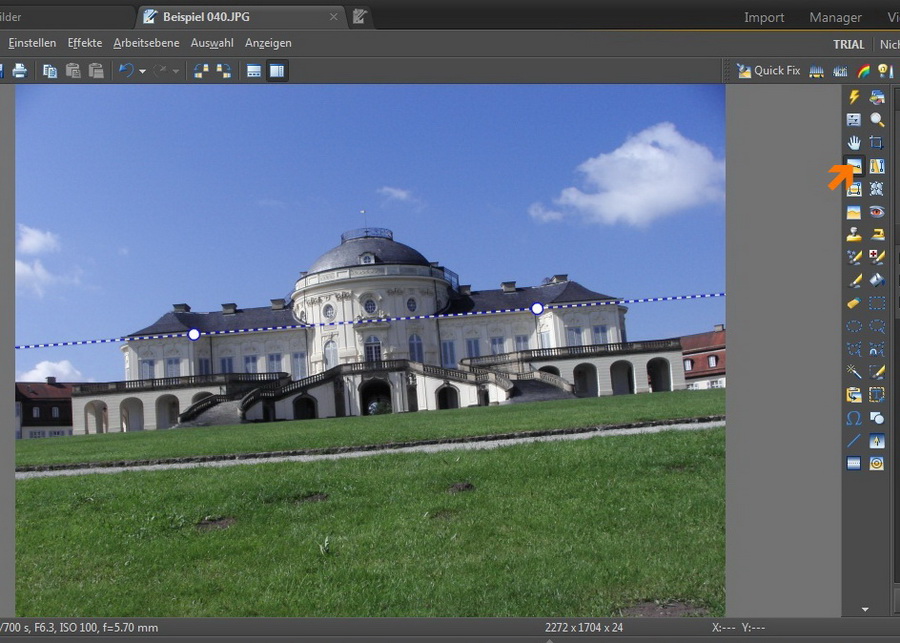The height and width of the screenshot is (643, 900).
Task: Pick the Magic Wand tool
Action: [x=854, y=372]
